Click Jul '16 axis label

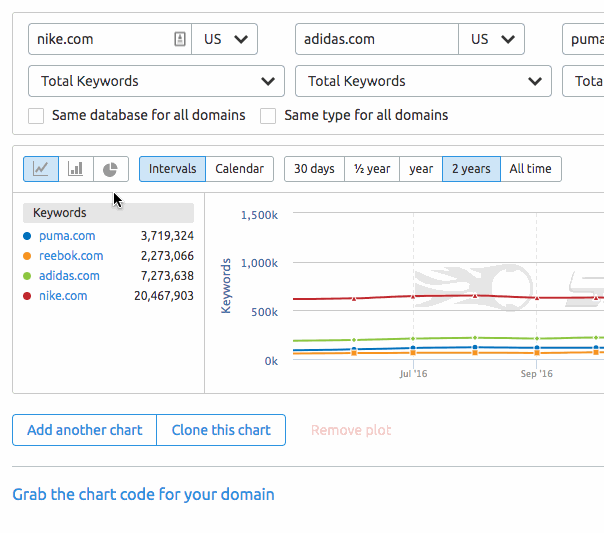pyautogui.click(x=413, y=374)
